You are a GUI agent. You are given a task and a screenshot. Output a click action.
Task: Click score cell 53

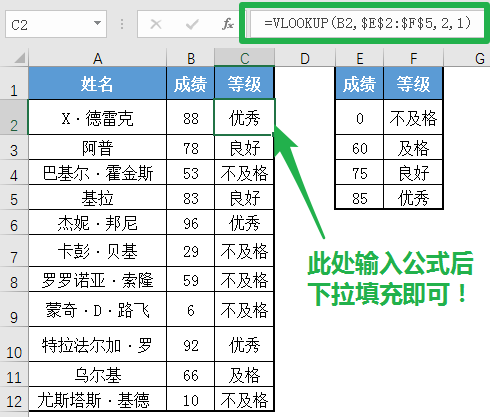pyautogui.click(x=190, y=172)
